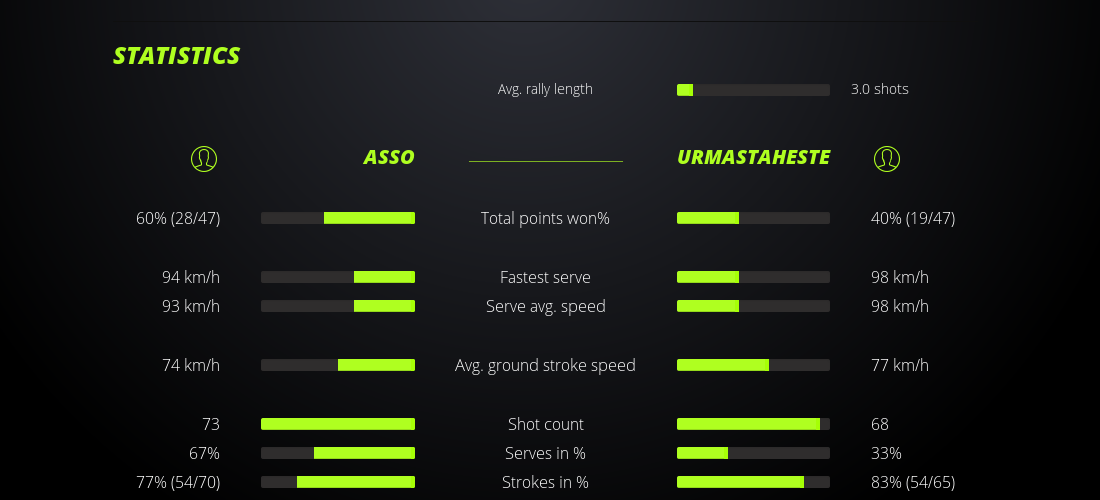Click ASSO's Fastest serve bar
This screenshot has width=1100, height=500.
coord(338,277)
